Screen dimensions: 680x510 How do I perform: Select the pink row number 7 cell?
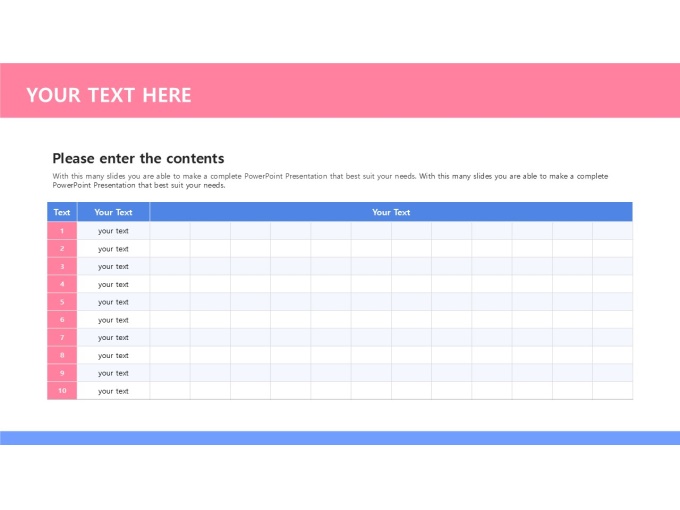[62, 337]
